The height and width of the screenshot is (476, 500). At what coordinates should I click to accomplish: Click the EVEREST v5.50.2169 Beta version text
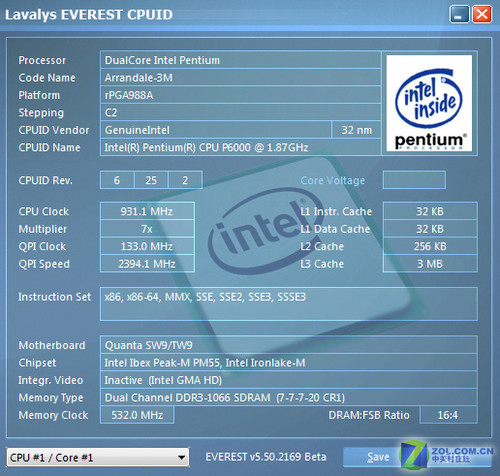(266, 457)
